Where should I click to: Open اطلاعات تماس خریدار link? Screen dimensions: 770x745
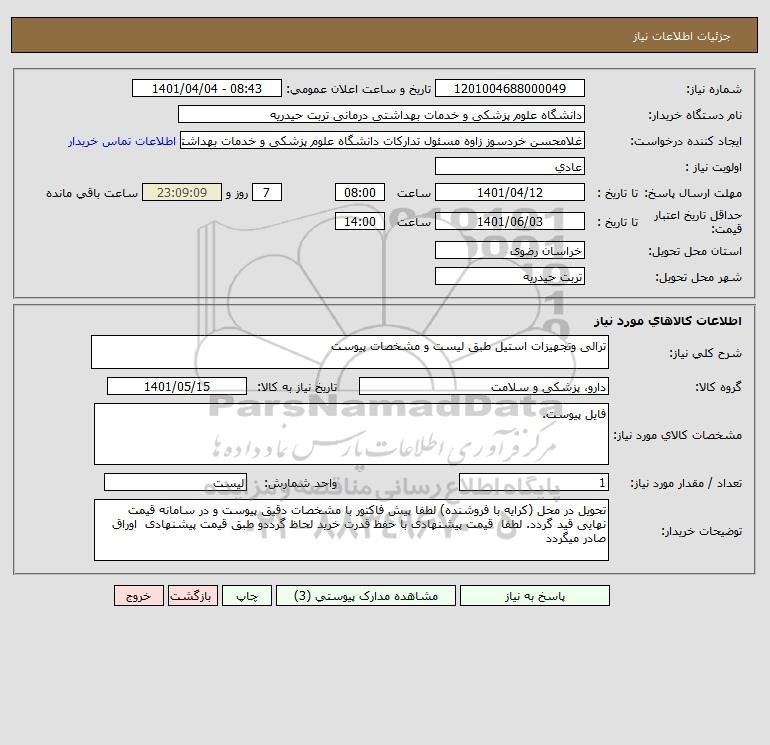point(122,141)
